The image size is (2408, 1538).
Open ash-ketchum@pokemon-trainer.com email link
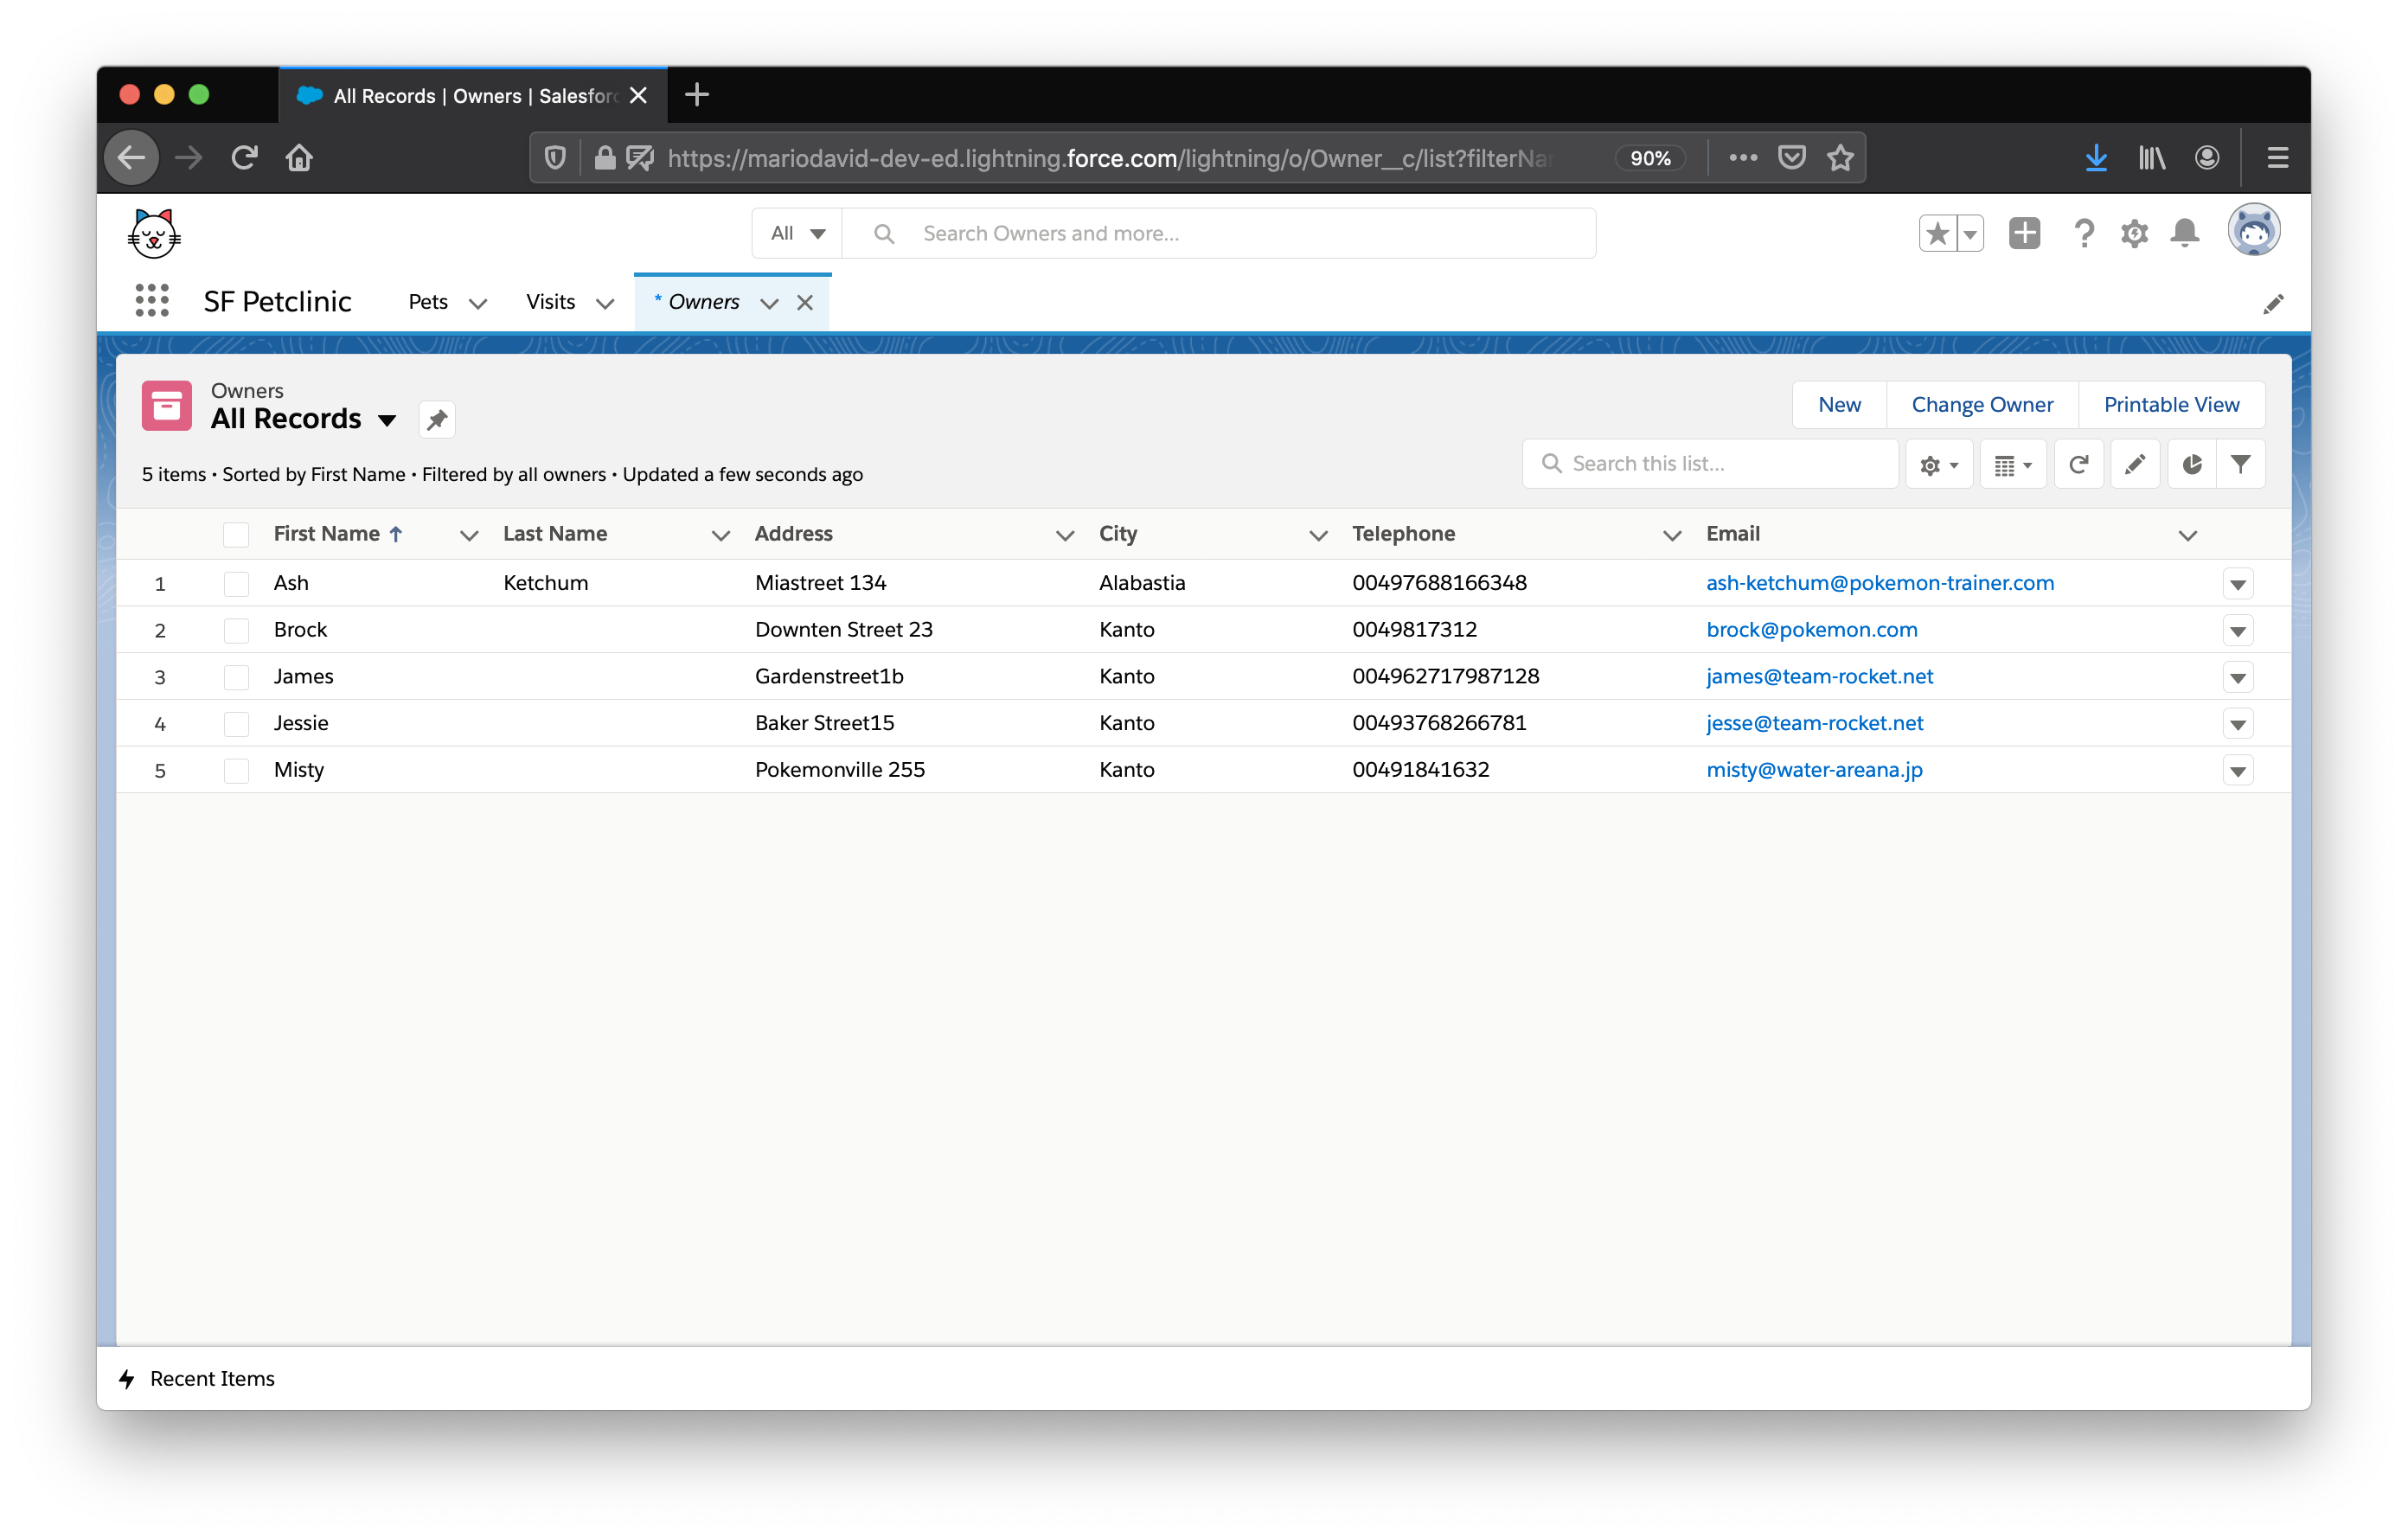tap(1879, 583)
